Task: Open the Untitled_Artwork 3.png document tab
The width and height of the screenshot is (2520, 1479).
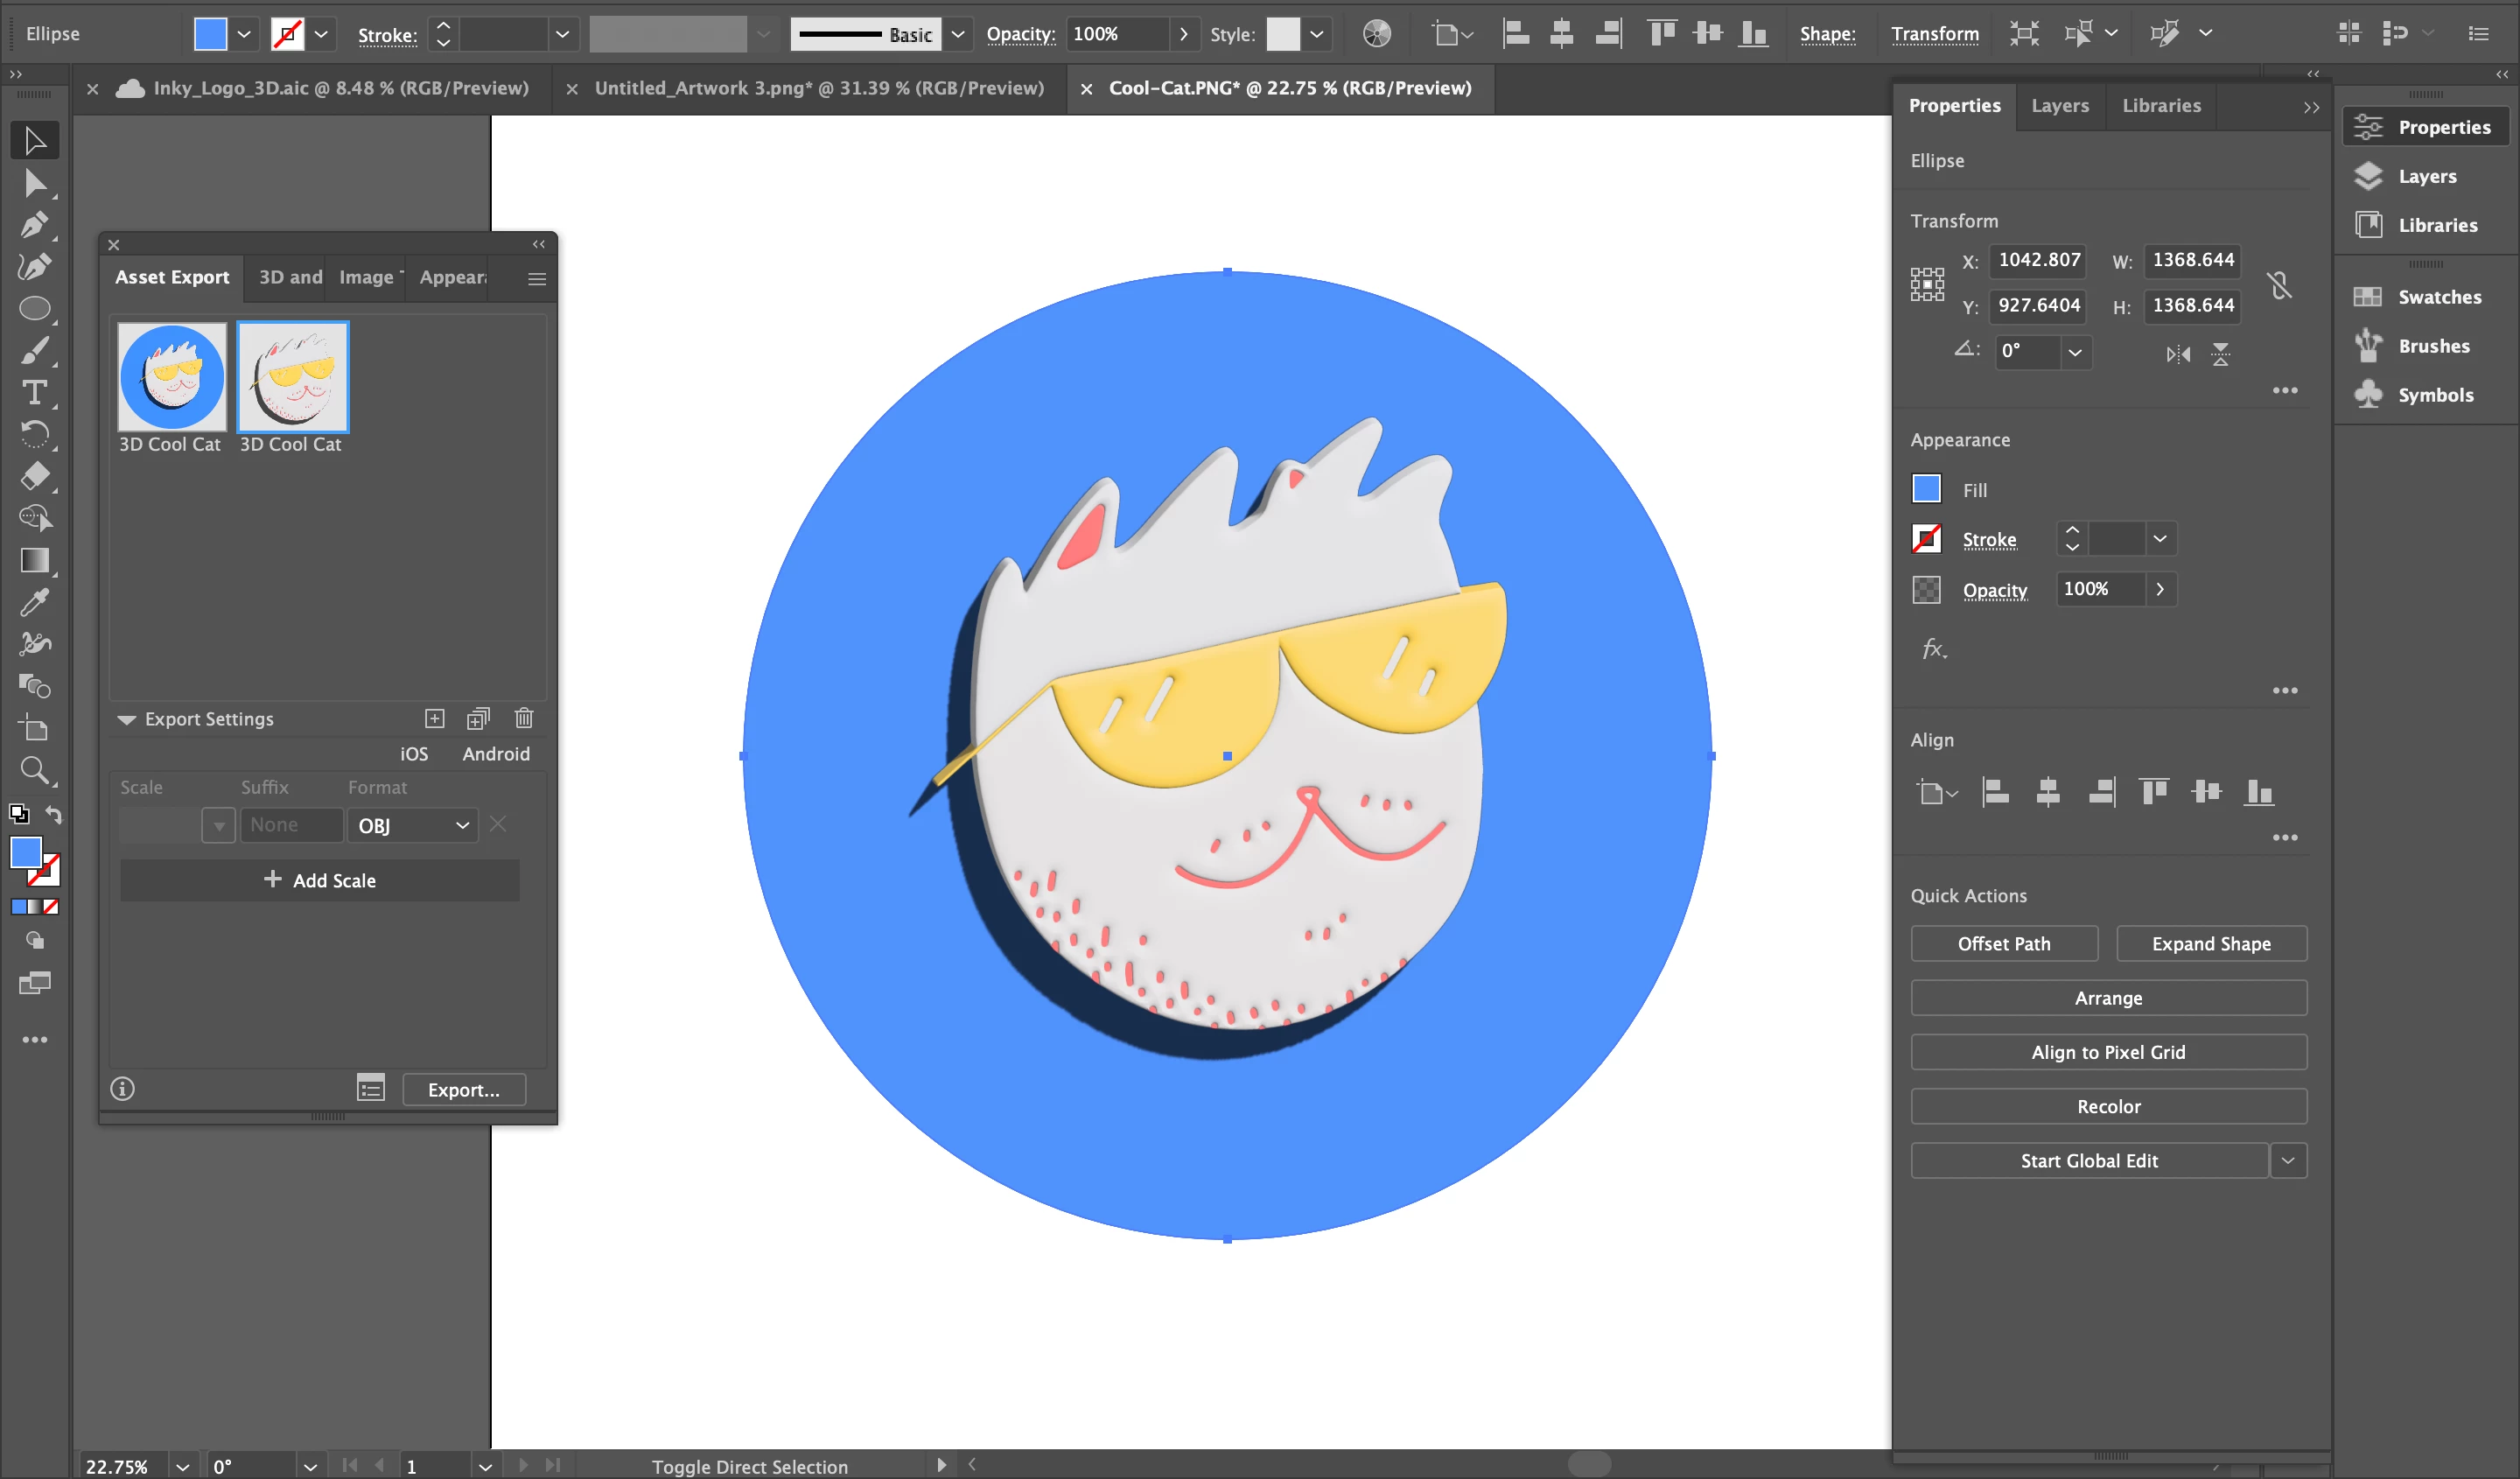Action: click(x=818, y=88)
